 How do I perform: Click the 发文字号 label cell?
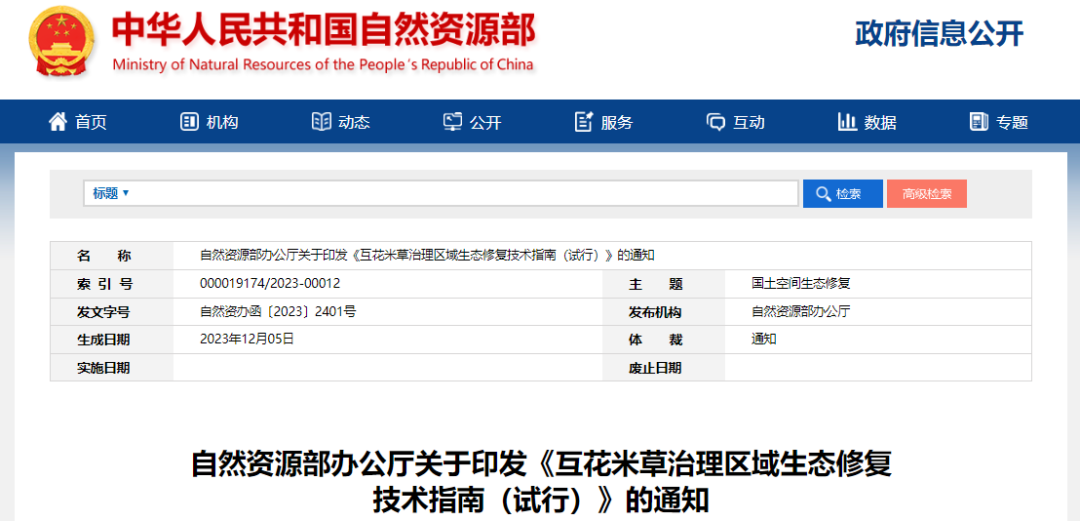[112, 312]
